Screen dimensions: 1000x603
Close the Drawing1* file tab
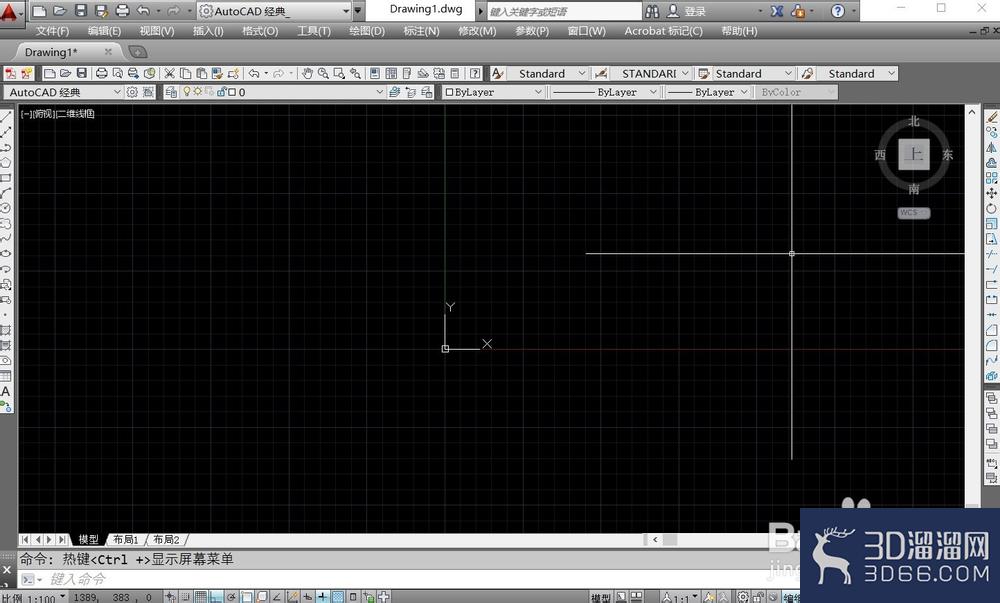pos(108,52)
